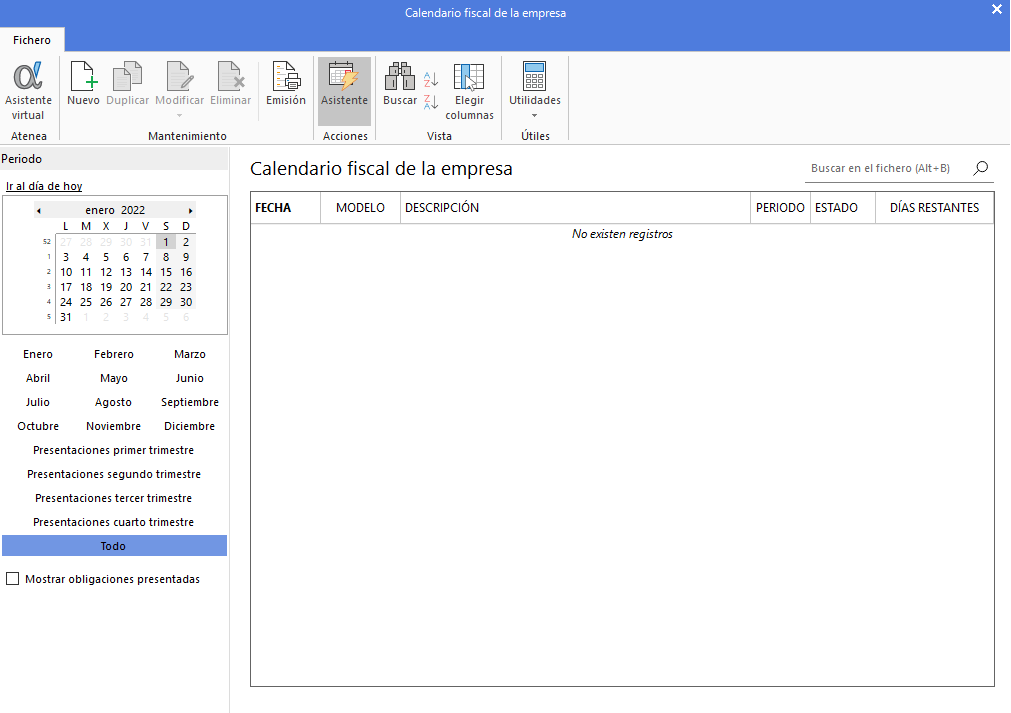Select Presentaciones primer trimestre

pyautogui.click(x=113, y=450)
